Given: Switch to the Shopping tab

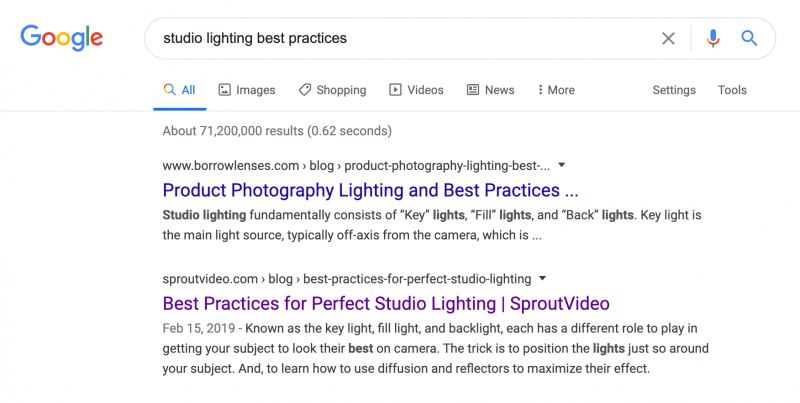Looking at the screenshot, I should 332,90.
